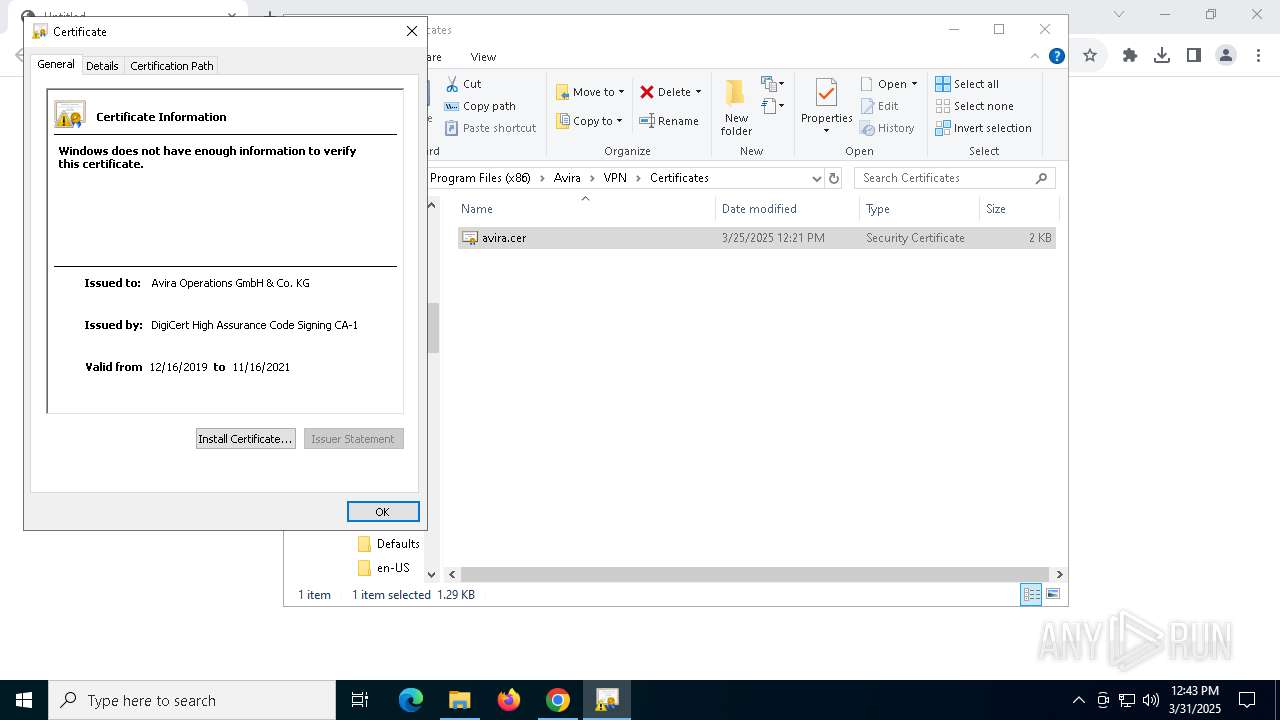Screen dimensions: 1280x720
Task: Open the Copy to dropdown
Action: pyautogui.click(x=589, y=121)
